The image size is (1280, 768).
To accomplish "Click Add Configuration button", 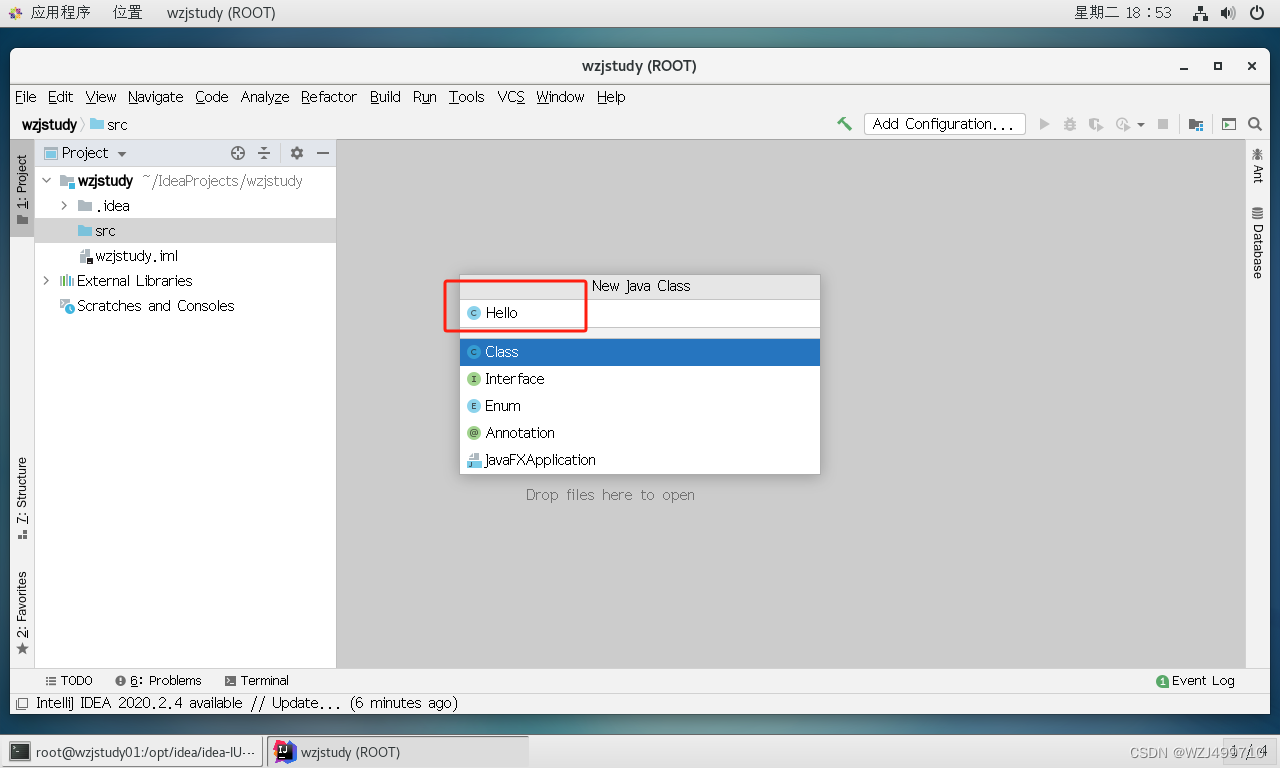I will 945,124.
